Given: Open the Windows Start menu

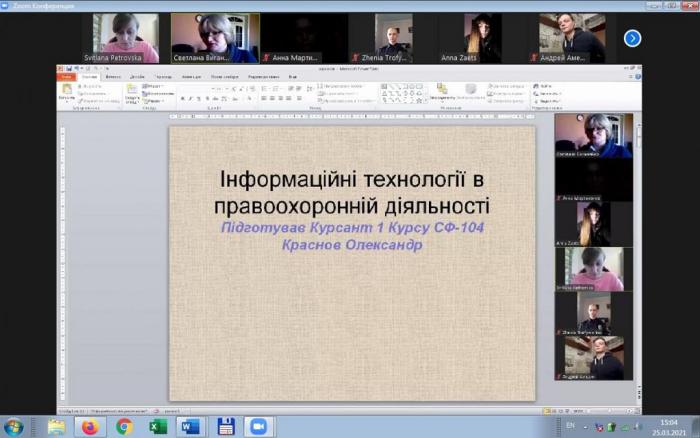Looking at the screenshot, I should (x=14, y=427).
